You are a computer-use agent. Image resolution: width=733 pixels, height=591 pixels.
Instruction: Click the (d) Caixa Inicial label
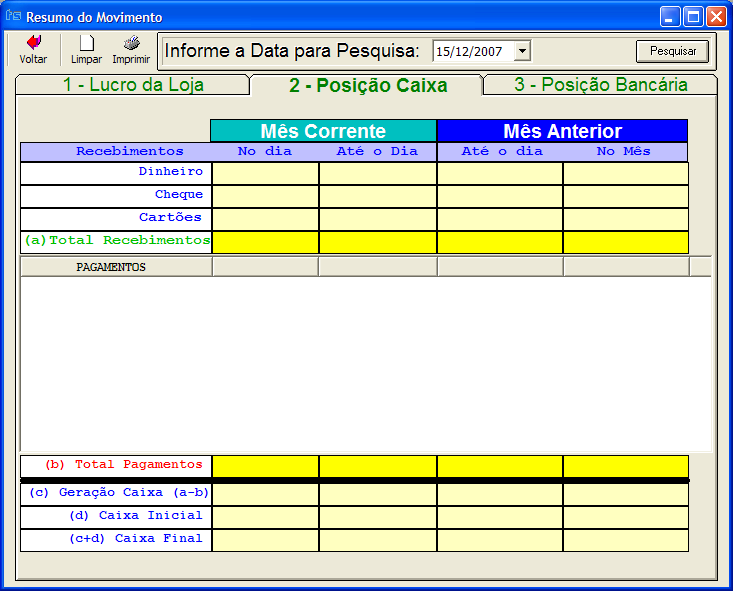(136, 515)
